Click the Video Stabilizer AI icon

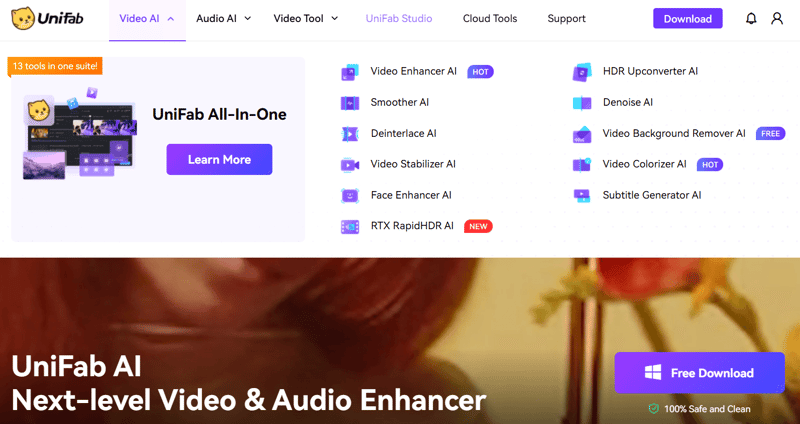tap(350, 165)
